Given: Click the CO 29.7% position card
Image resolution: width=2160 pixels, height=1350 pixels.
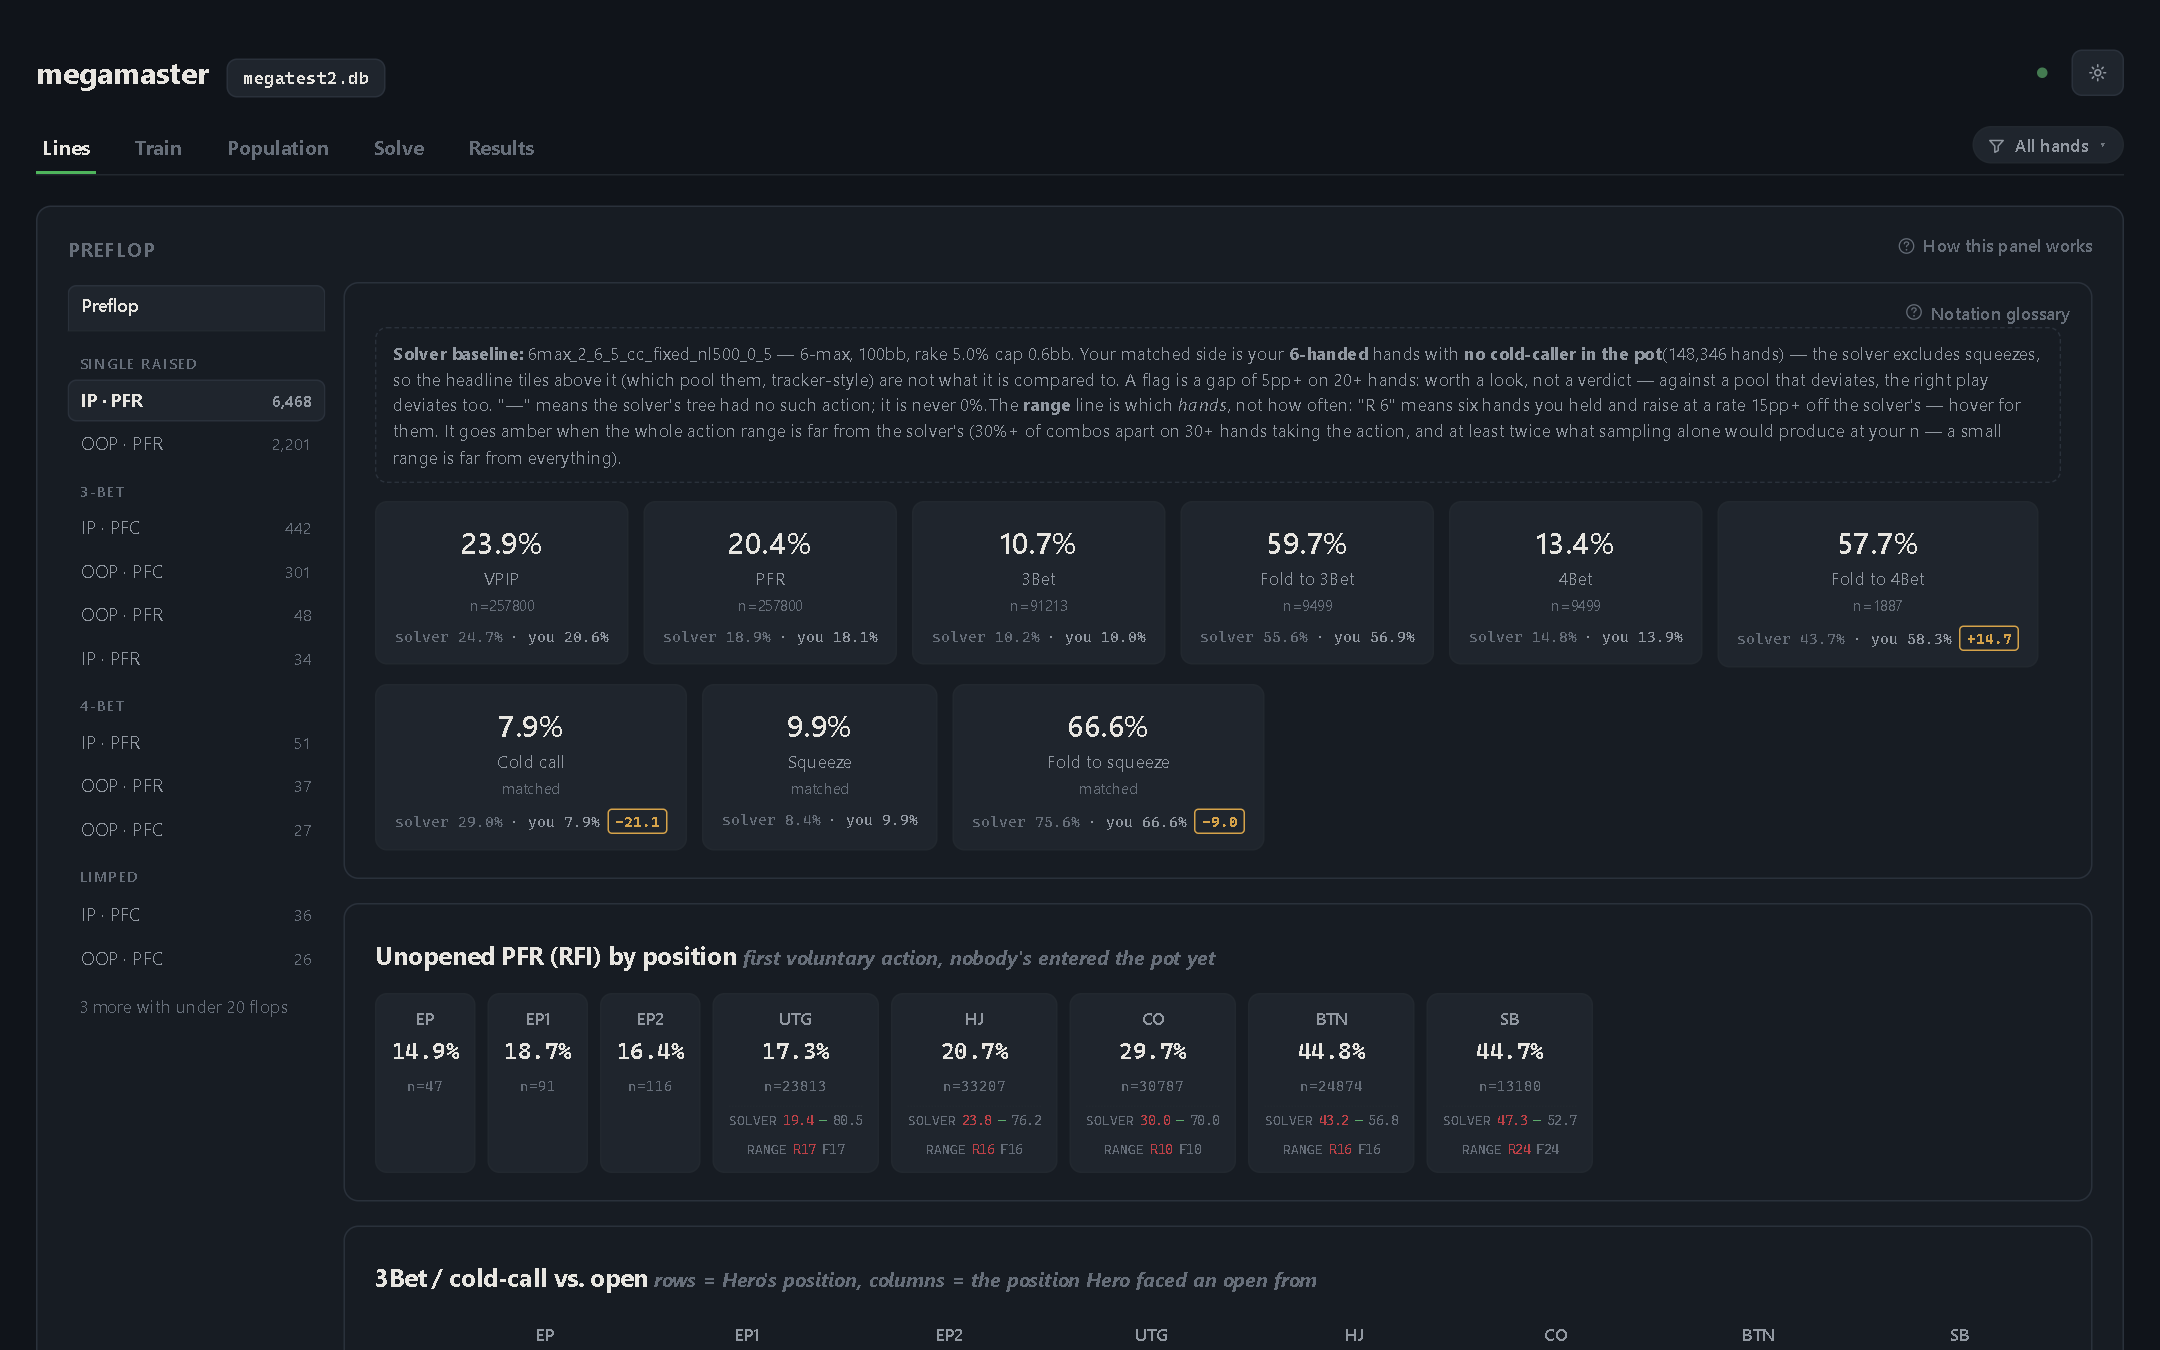Looking at the screenshot, I should click(x=1153, y=1083).
